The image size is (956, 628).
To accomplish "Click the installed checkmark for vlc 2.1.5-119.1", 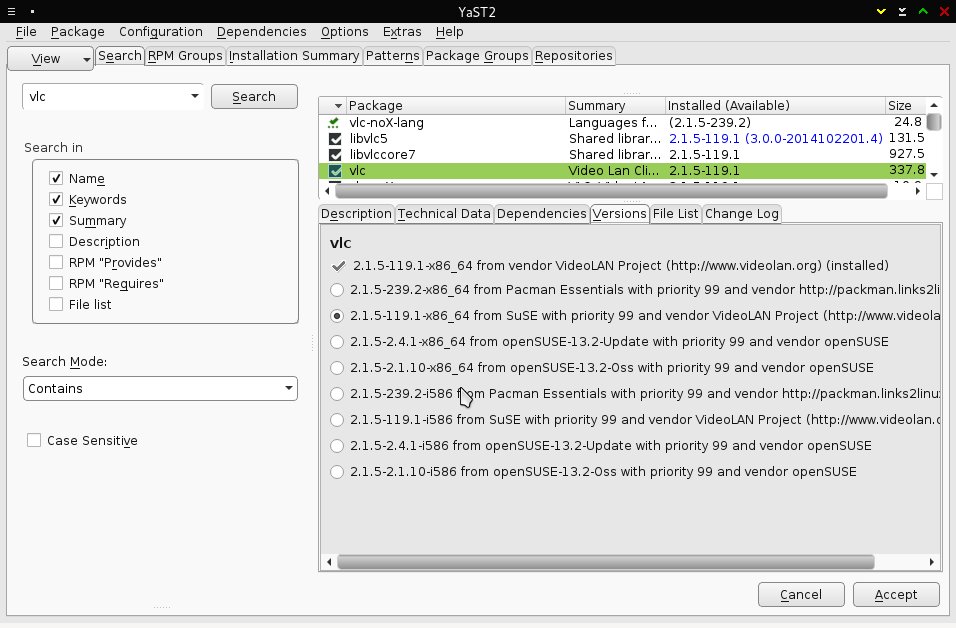I will coord(338,266).
